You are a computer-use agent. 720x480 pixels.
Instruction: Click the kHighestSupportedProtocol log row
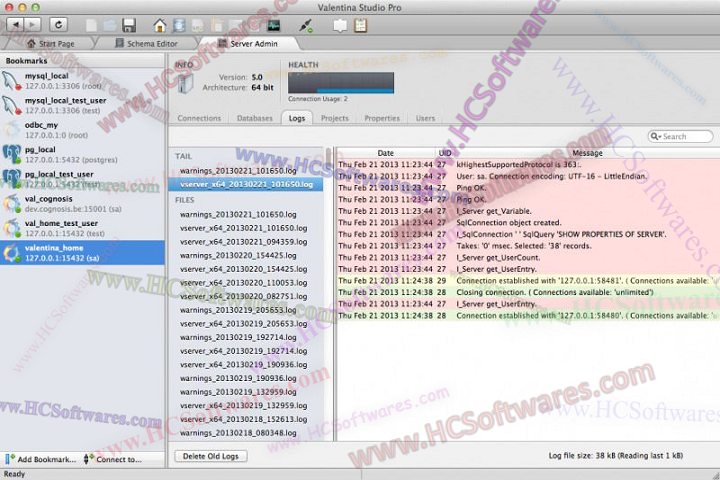(x=528, y=164)
